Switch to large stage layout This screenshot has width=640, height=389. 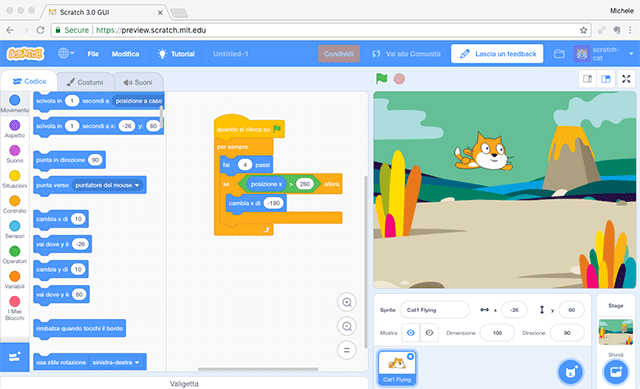click(x=606, y=79)
